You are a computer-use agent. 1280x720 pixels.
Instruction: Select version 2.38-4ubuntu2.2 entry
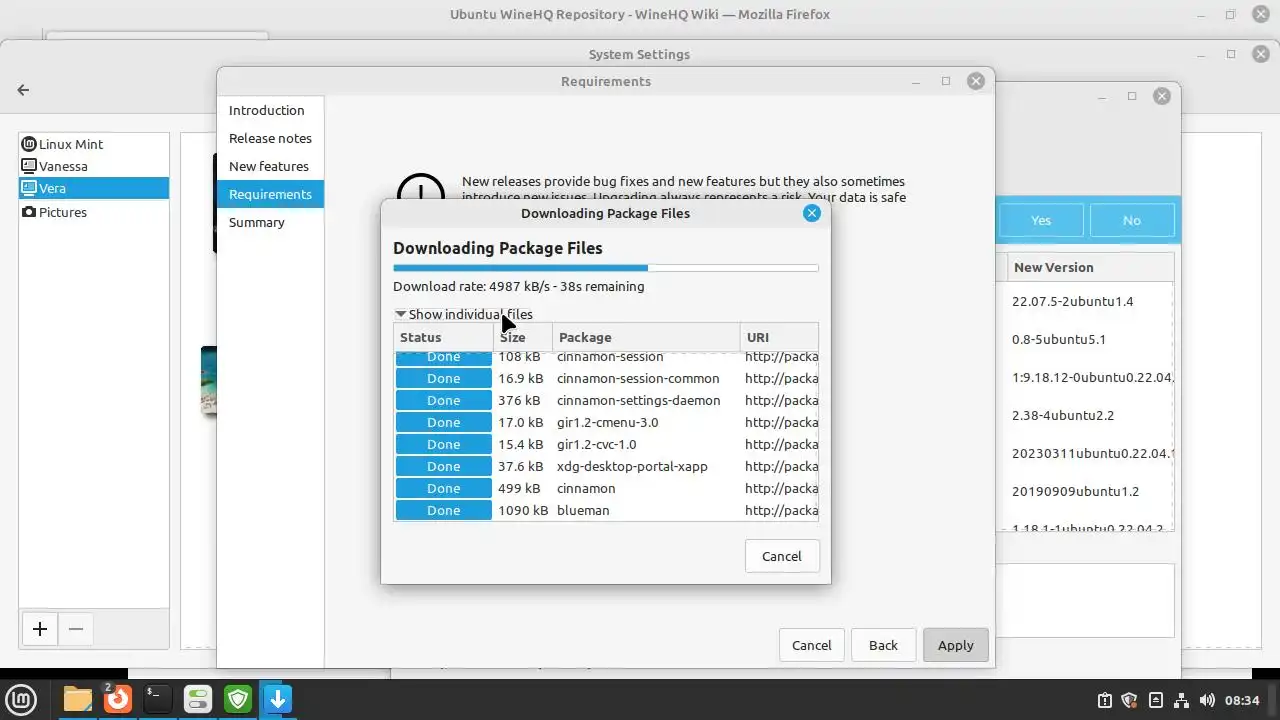point(1063,415)
